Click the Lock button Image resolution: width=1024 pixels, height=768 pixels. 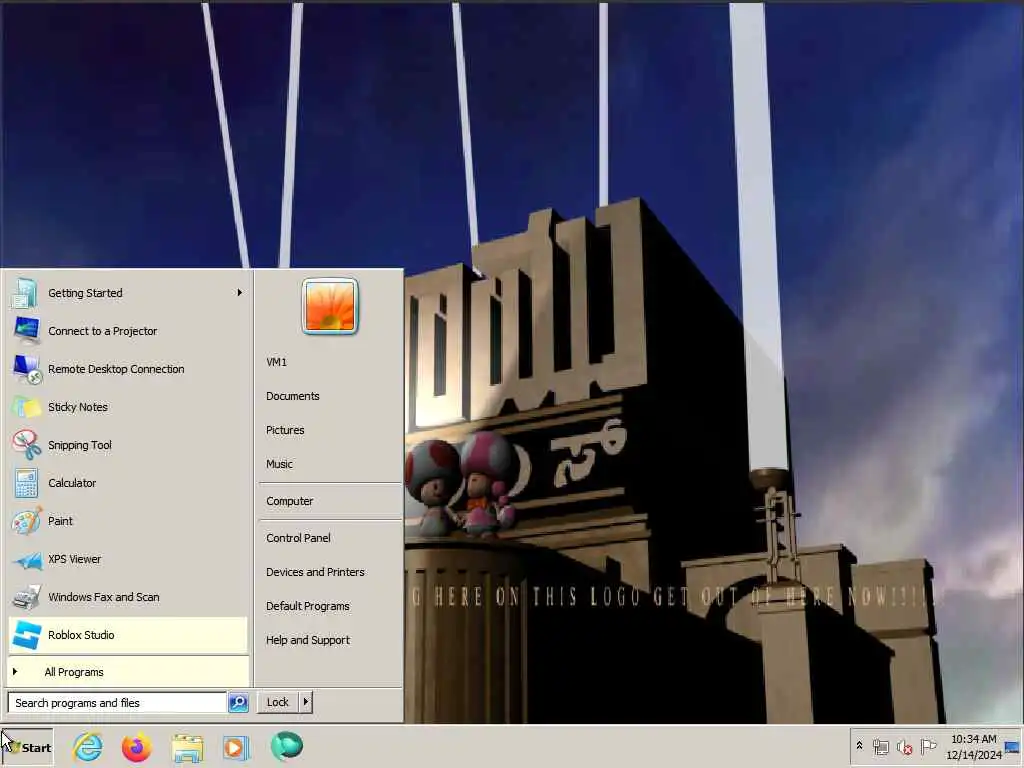pyautogui.click(x=278, y=702)
